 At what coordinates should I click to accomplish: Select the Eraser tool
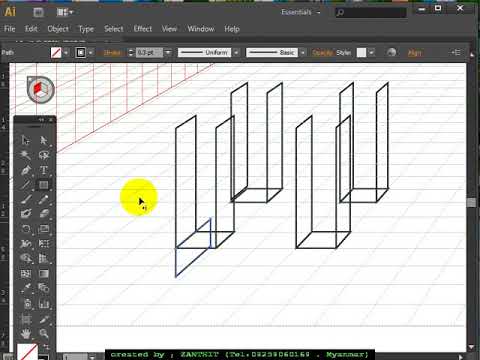(44, 214)
